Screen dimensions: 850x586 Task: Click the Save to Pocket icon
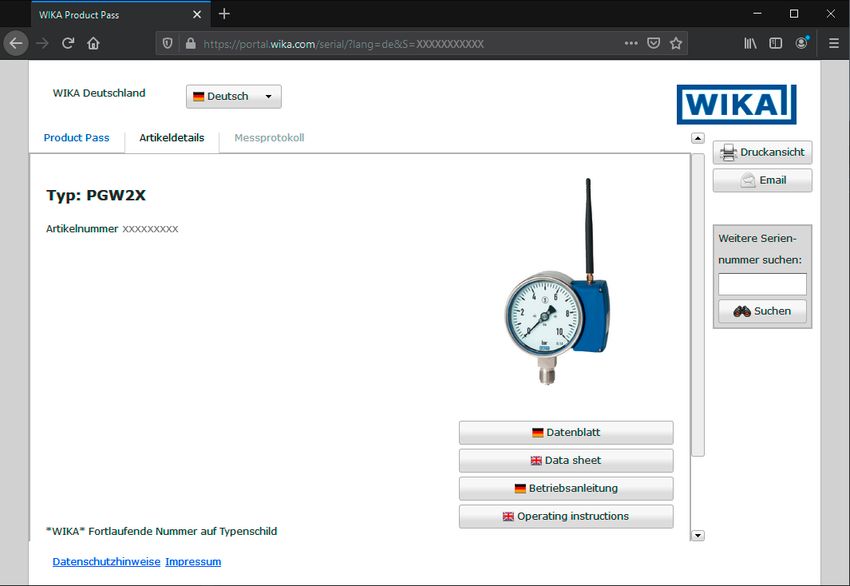click(653, 43)
